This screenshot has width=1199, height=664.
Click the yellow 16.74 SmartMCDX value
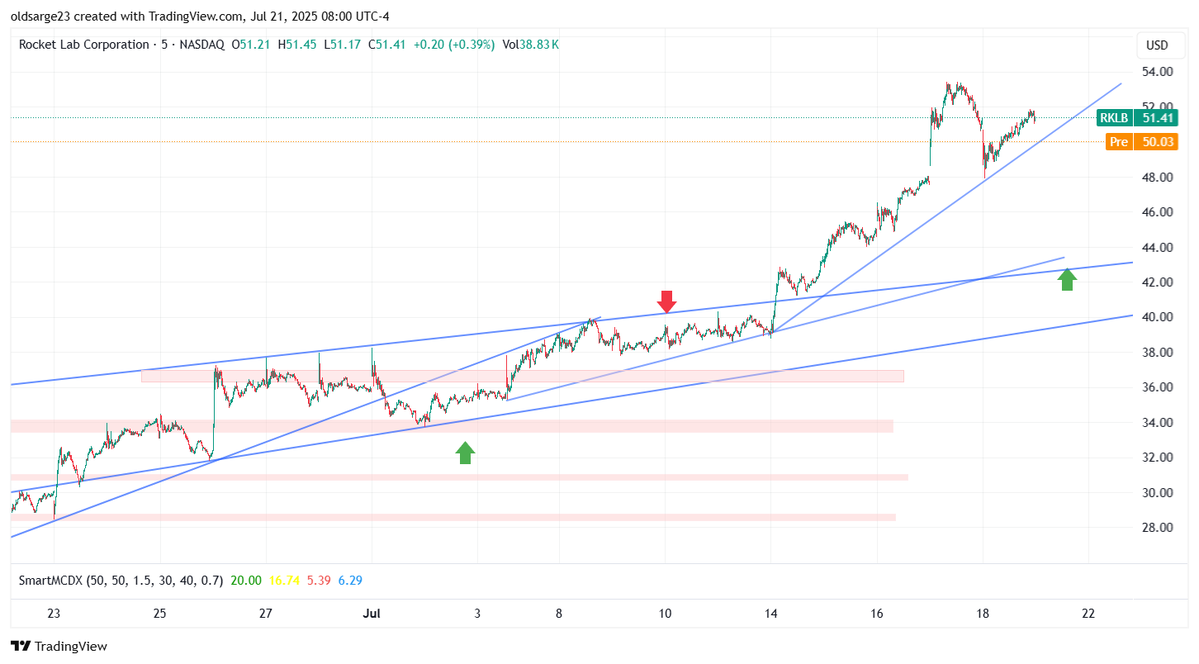click(x=284, y=581)
